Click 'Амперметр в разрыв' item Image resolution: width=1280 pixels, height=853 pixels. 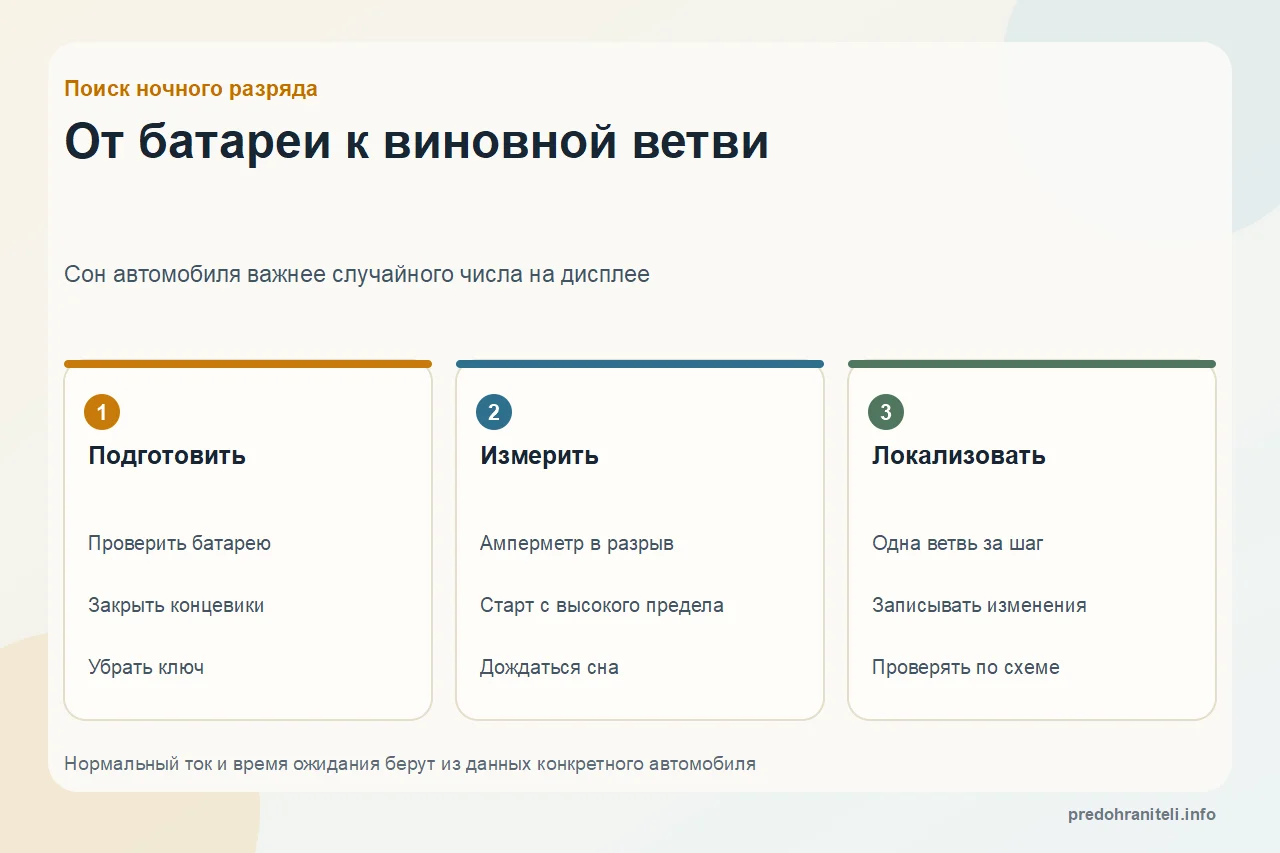pos(577,543)
